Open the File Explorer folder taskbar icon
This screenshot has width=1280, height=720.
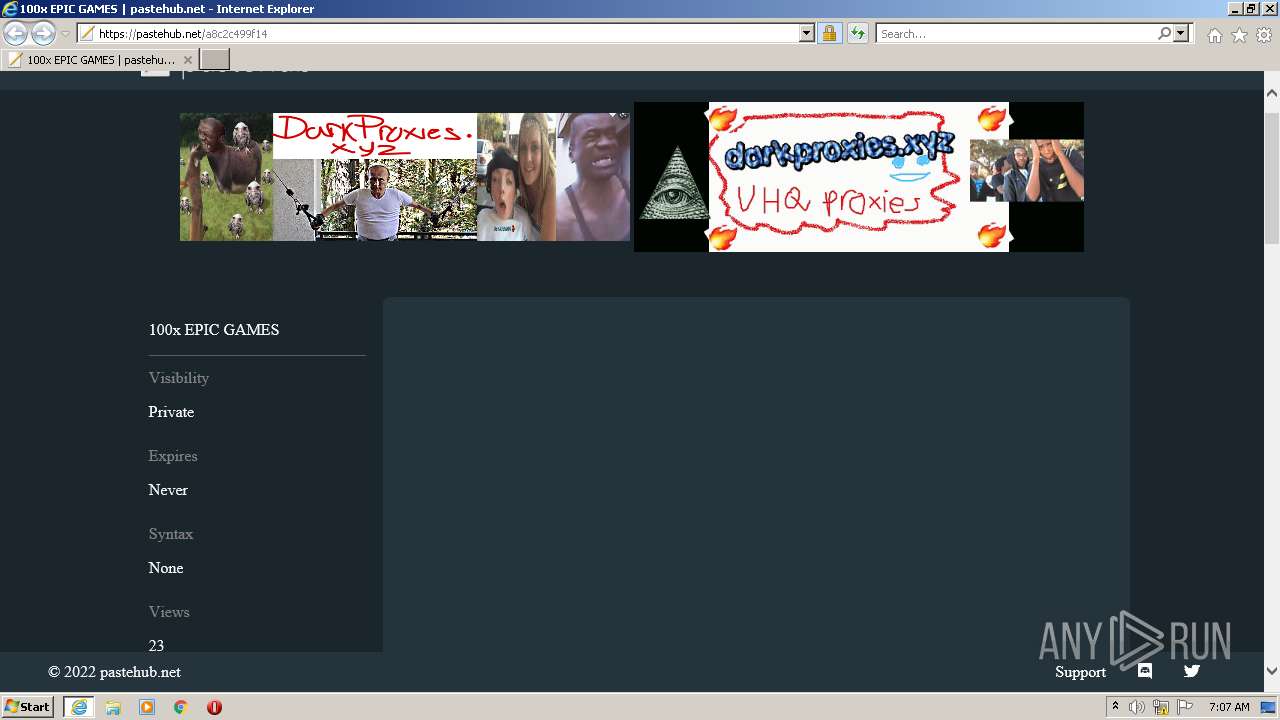pos(113,707)
